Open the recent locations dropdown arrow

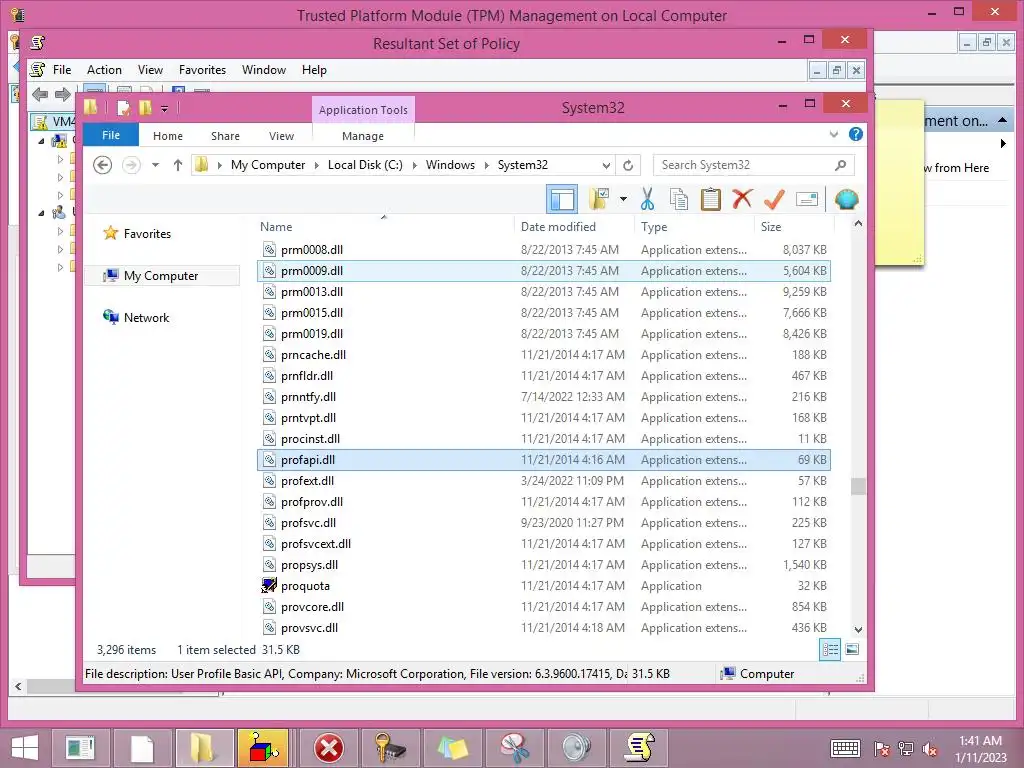coord(155,165)
